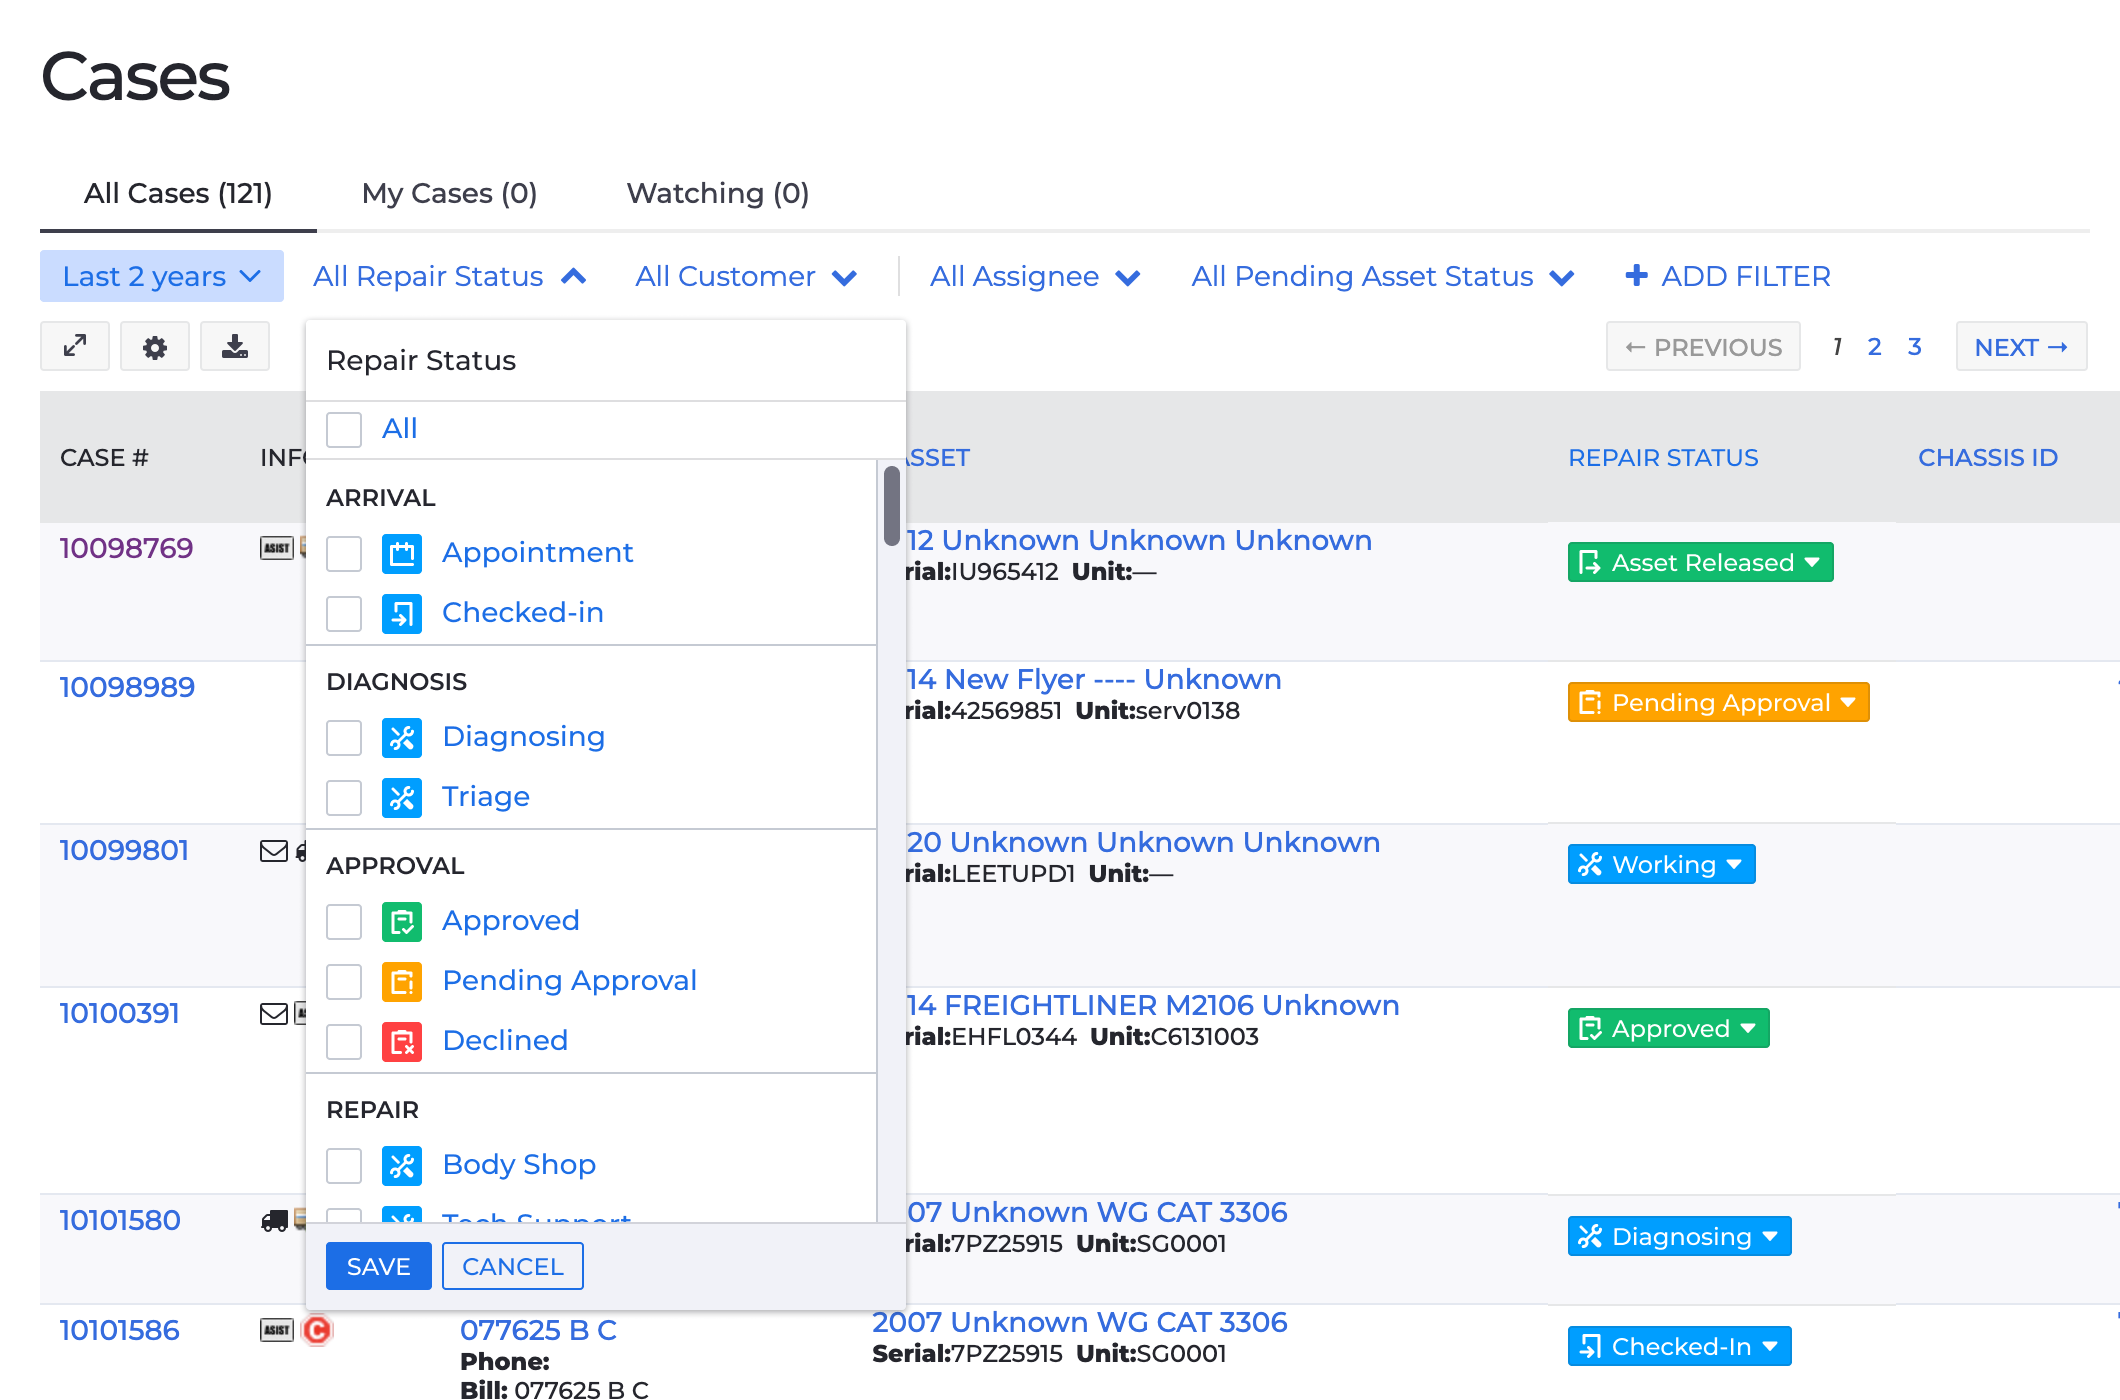The image size is (2120, 1400).
Task: Enable the Diagnosing checkbox
Action: point(344,738)
